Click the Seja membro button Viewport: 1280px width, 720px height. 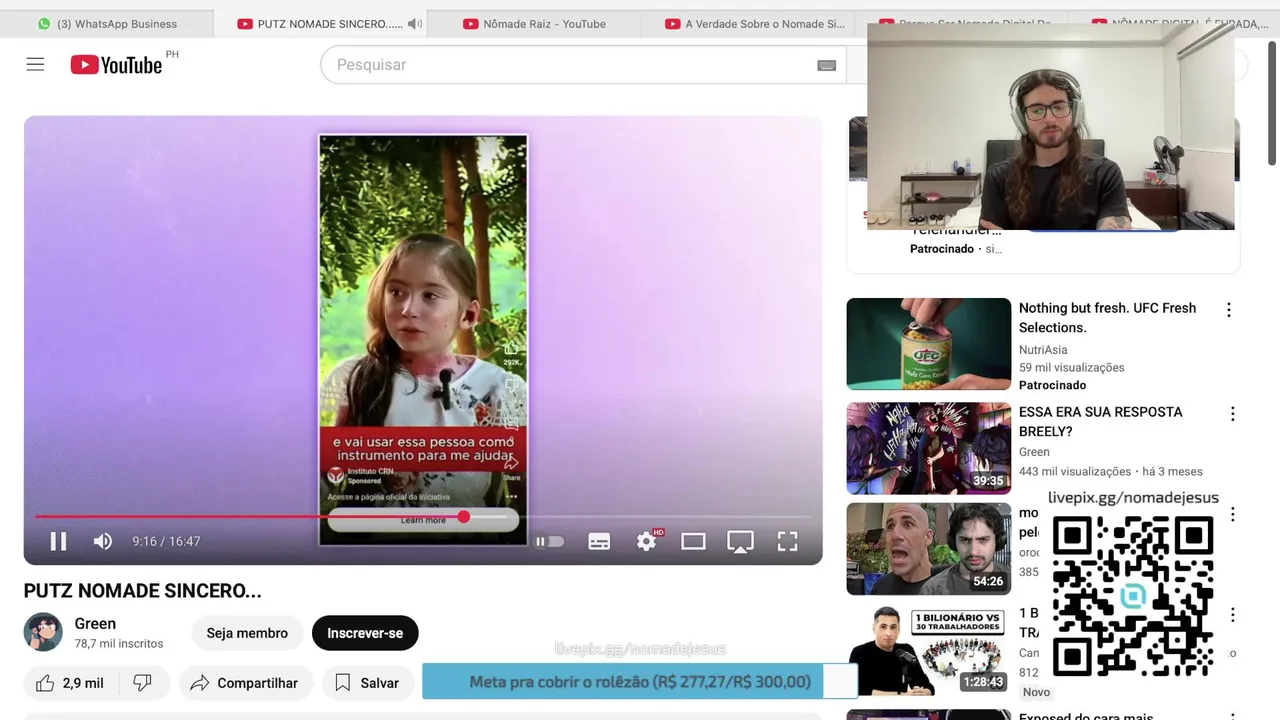click(x=247, y=633)
